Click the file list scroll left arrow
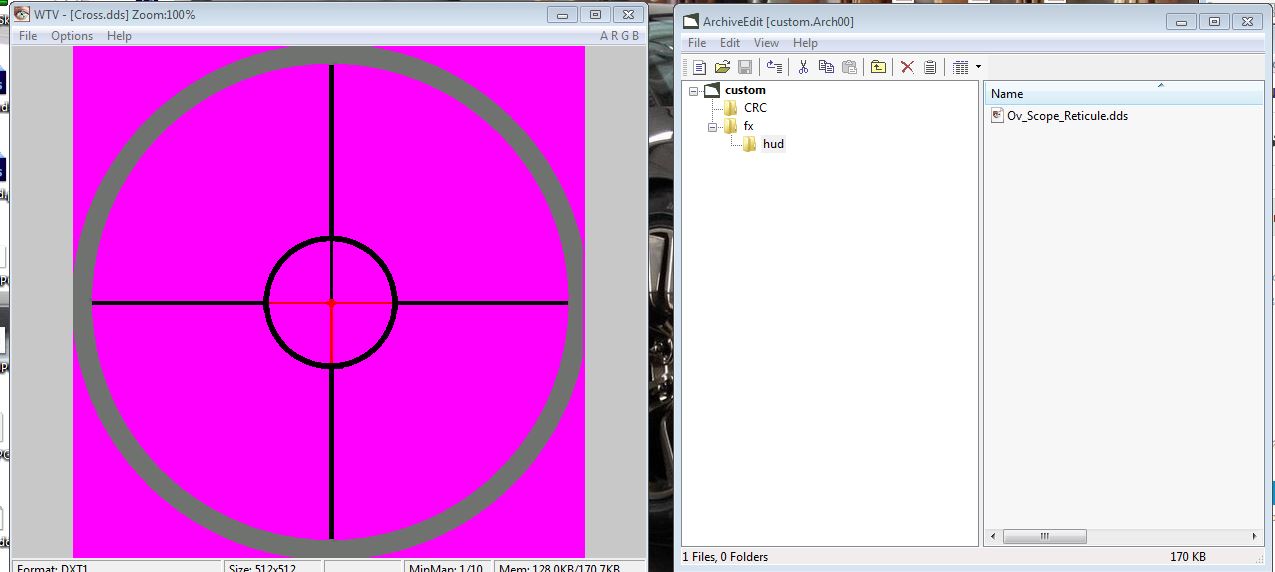The width and height of the screenshot is (1275, 572). [x=993, y=537]
